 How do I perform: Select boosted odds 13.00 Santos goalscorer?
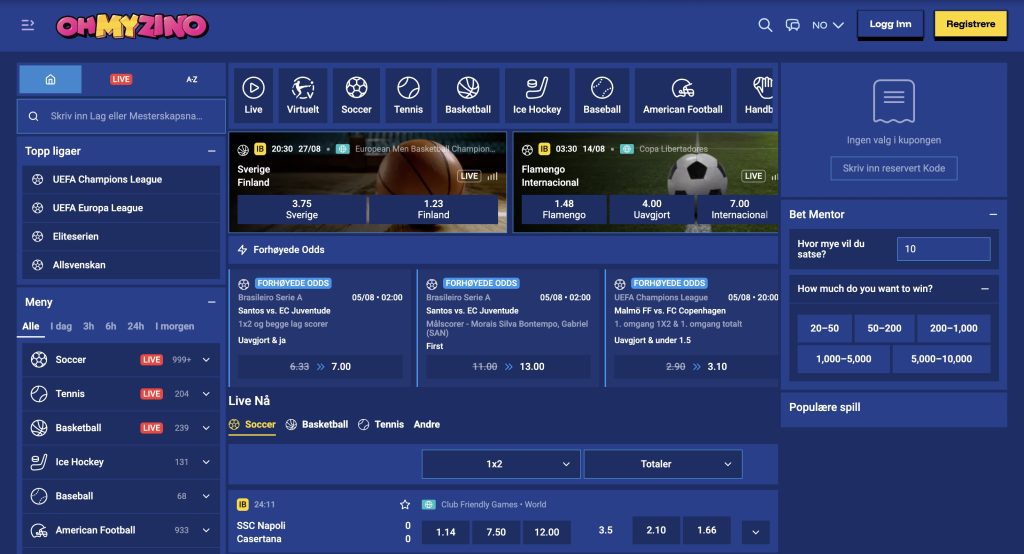(x=508, y=367)
